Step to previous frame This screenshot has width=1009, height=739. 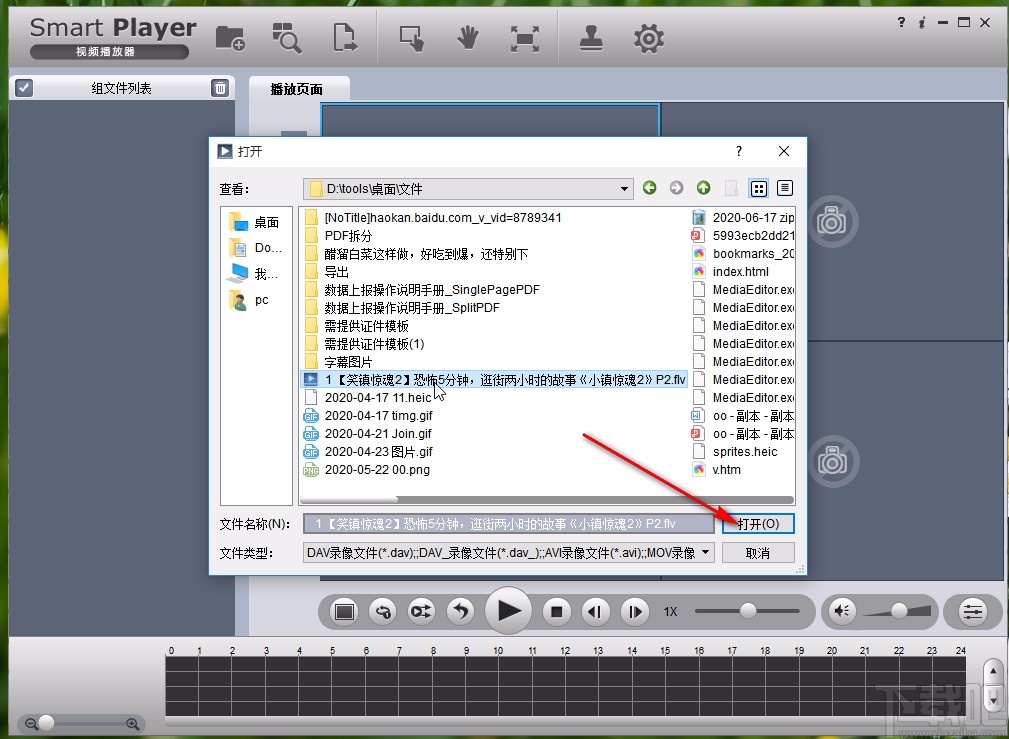pyautogui.click(x=595, y=612)
